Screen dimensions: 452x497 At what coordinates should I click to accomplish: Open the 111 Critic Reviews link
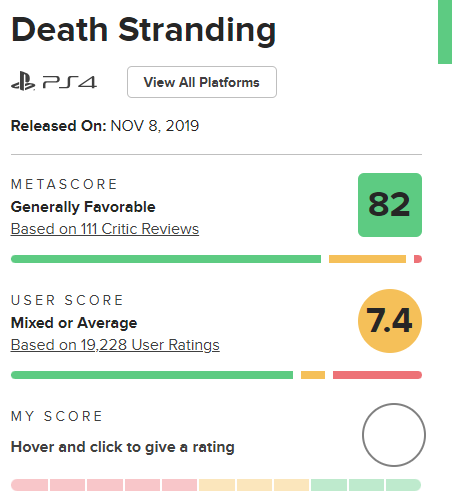click(x=105, y=229)
